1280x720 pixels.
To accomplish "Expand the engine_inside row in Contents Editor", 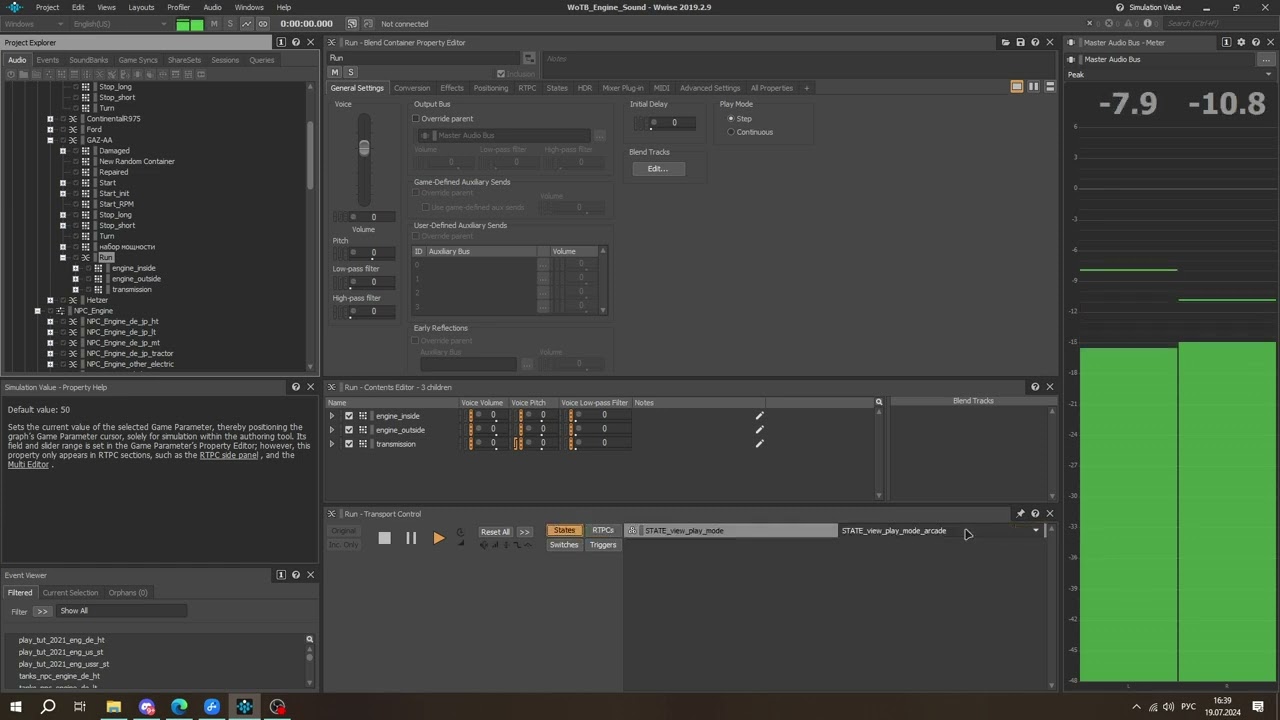I will pyautogui.click(x=332, y=416).
